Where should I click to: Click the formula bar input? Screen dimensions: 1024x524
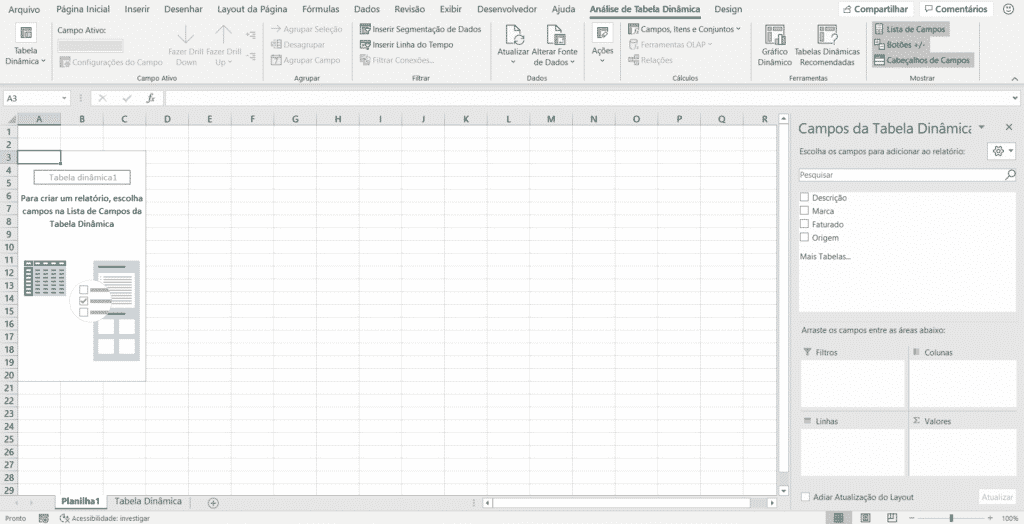pyautogui.click(x=586, y=98)
